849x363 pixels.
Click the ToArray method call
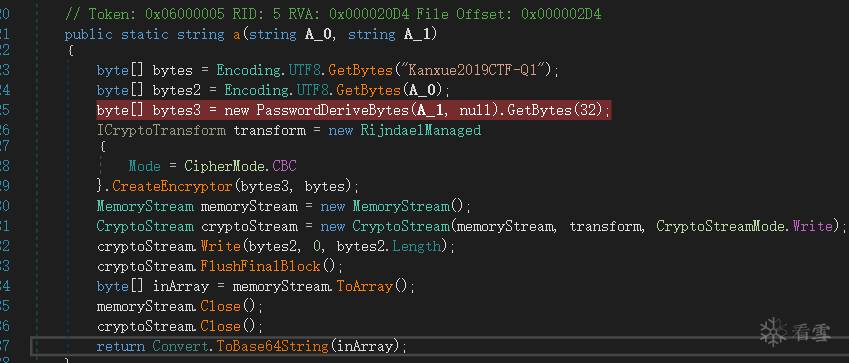pyautogui.click(x=364, y=286)
